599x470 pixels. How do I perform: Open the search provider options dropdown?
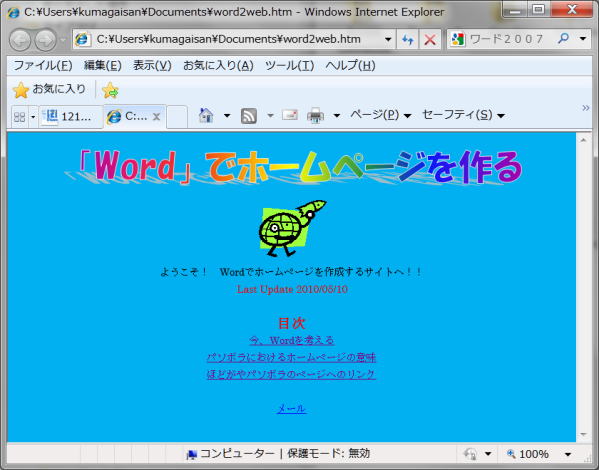(x=583, y=39)
